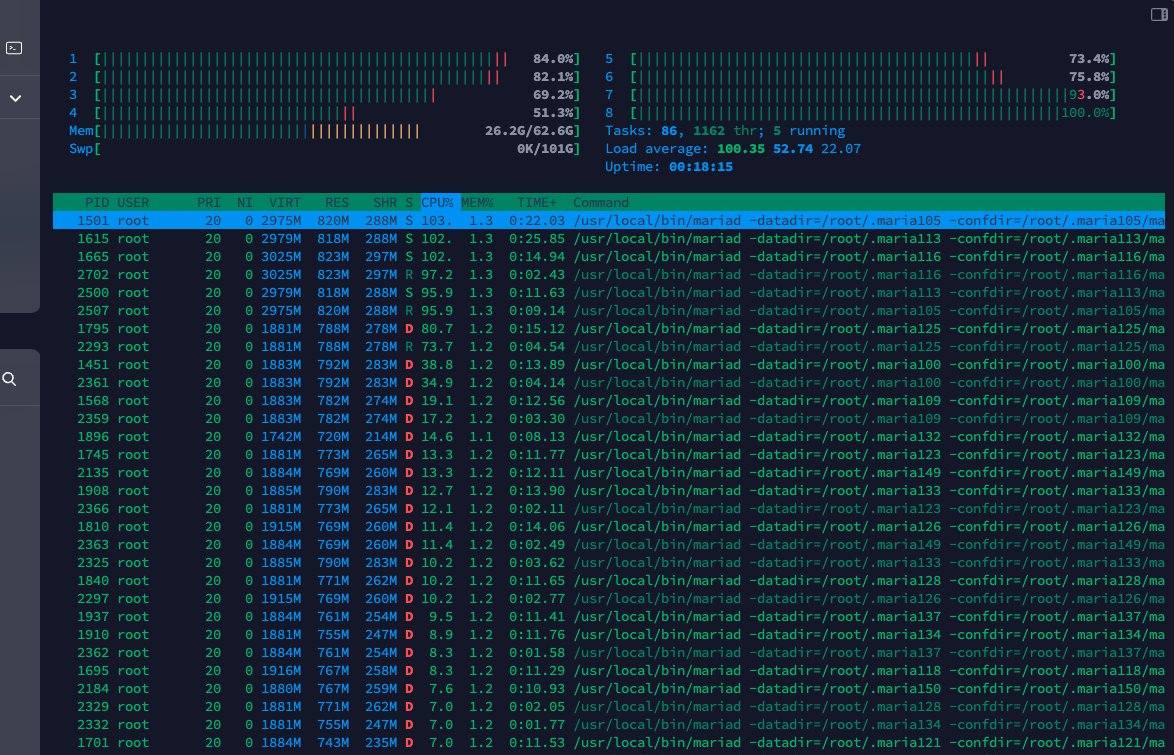This screenshot has height=755, width=1174.
Task: Select process row with PID 1937
Action: (609, 616)
